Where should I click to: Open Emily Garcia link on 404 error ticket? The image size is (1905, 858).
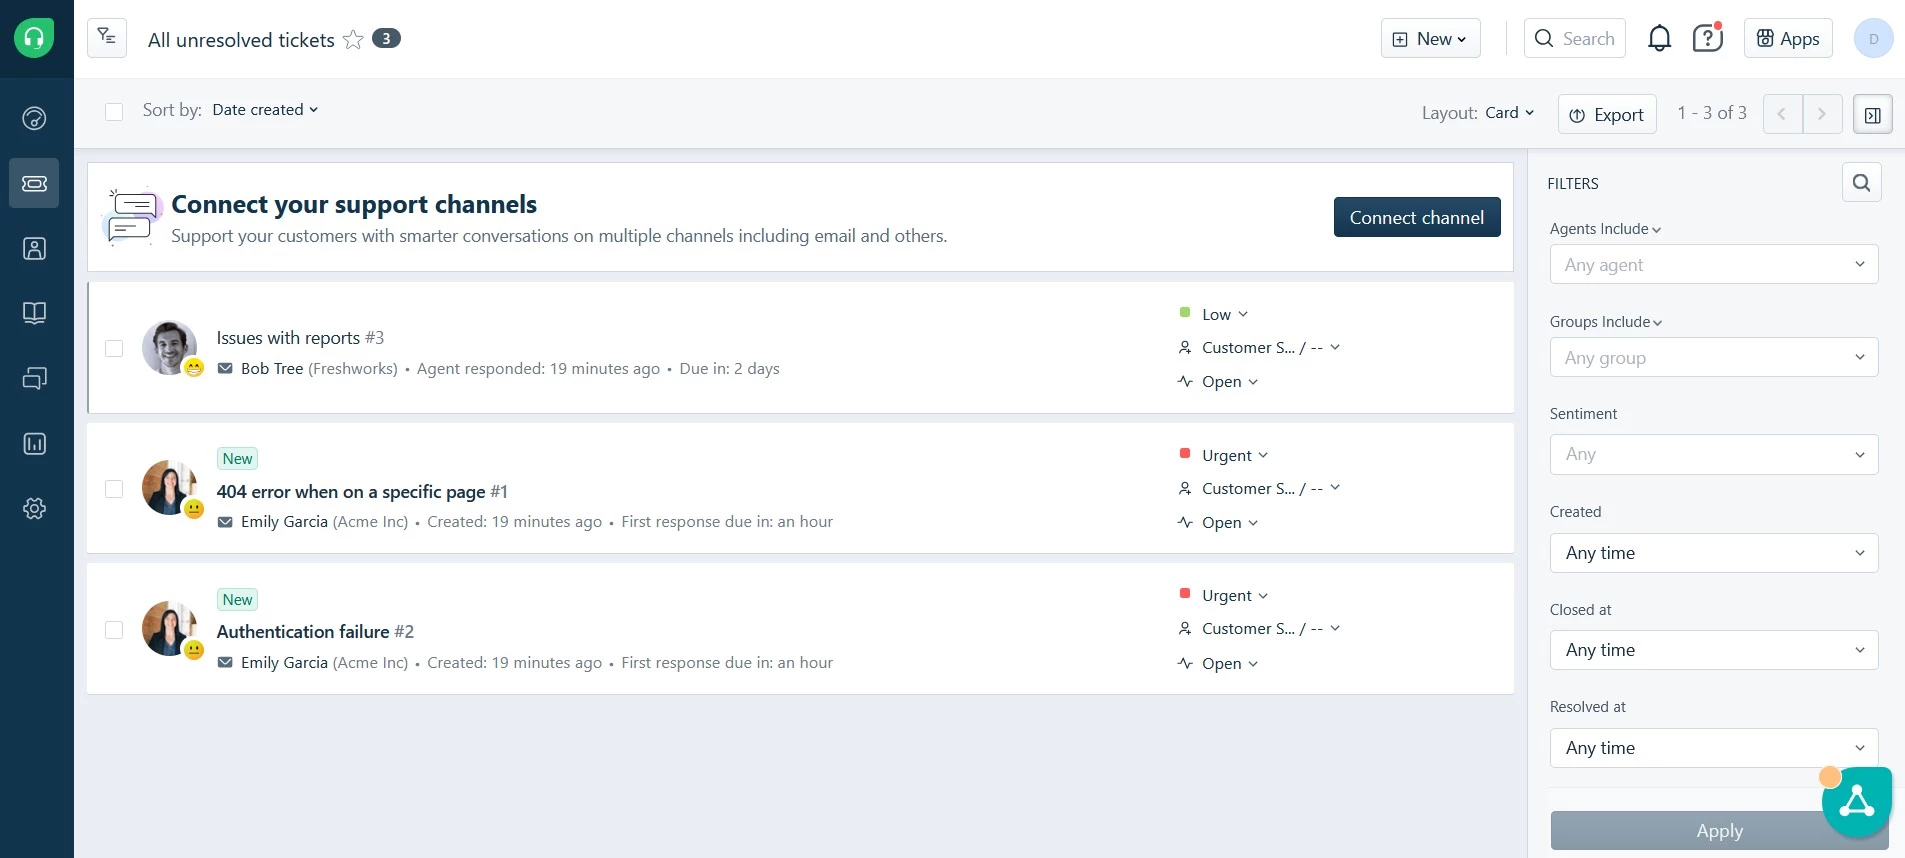pyautogui.click(x=284, y=521)
